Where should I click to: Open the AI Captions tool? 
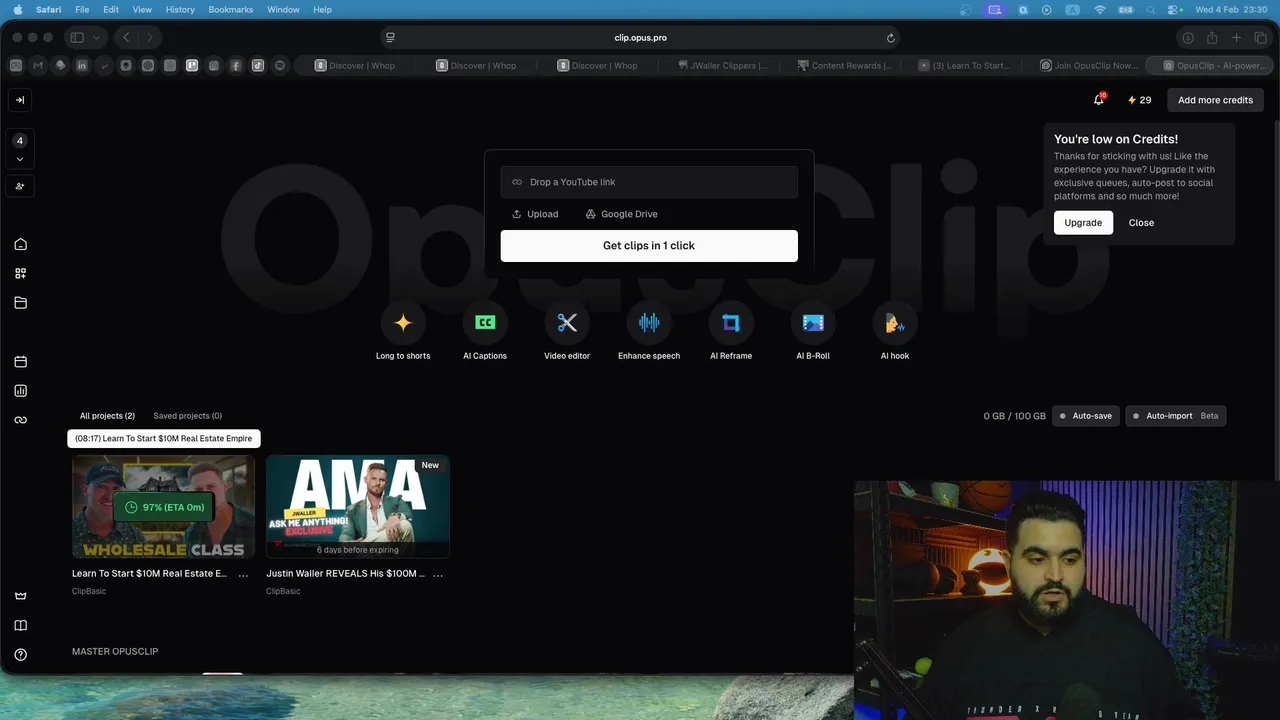485,323
